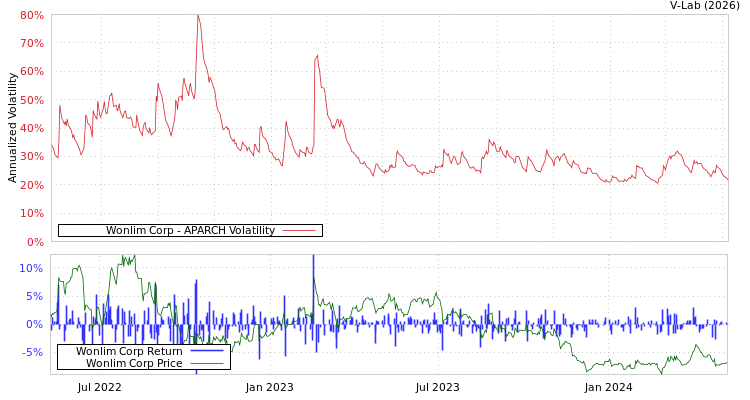Click the blue line swatch beside Return
Image resolution: width=750 pixels, height=400 pixels.
(x=206, y=351)
